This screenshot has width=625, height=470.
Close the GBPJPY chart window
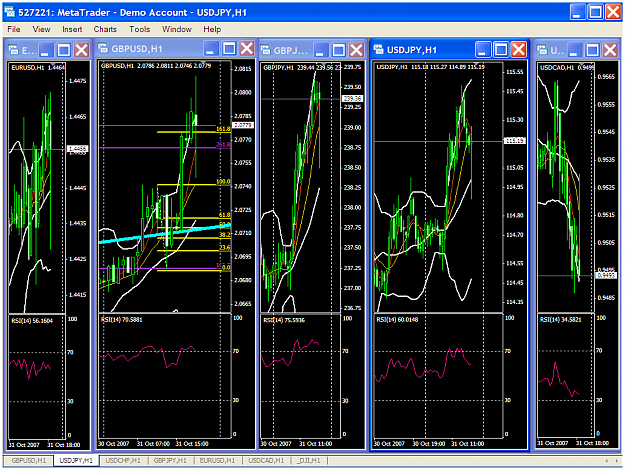pos(356,50)
